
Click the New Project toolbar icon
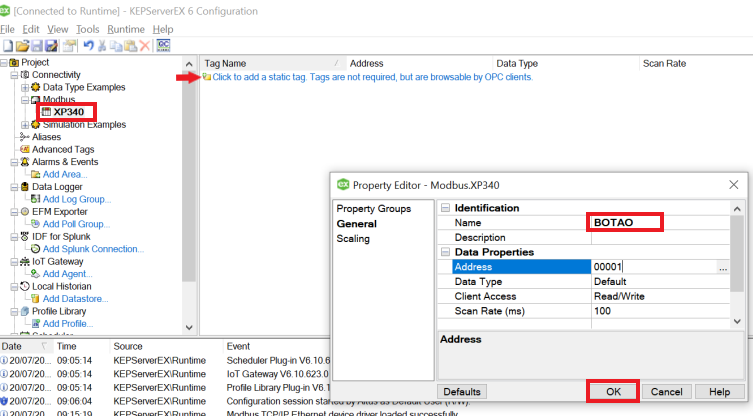click(x=7, y=46)
